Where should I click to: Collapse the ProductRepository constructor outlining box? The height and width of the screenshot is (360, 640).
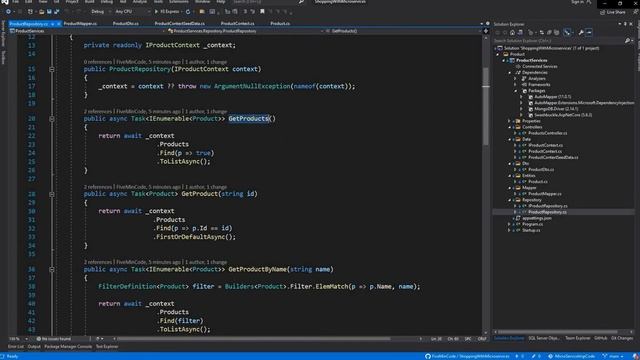click(x=52, y=69)
